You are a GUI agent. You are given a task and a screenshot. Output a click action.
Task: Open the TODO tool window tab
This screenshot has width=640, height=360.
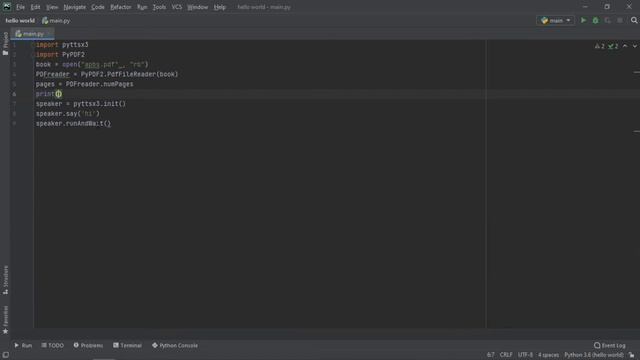(53, 345)
